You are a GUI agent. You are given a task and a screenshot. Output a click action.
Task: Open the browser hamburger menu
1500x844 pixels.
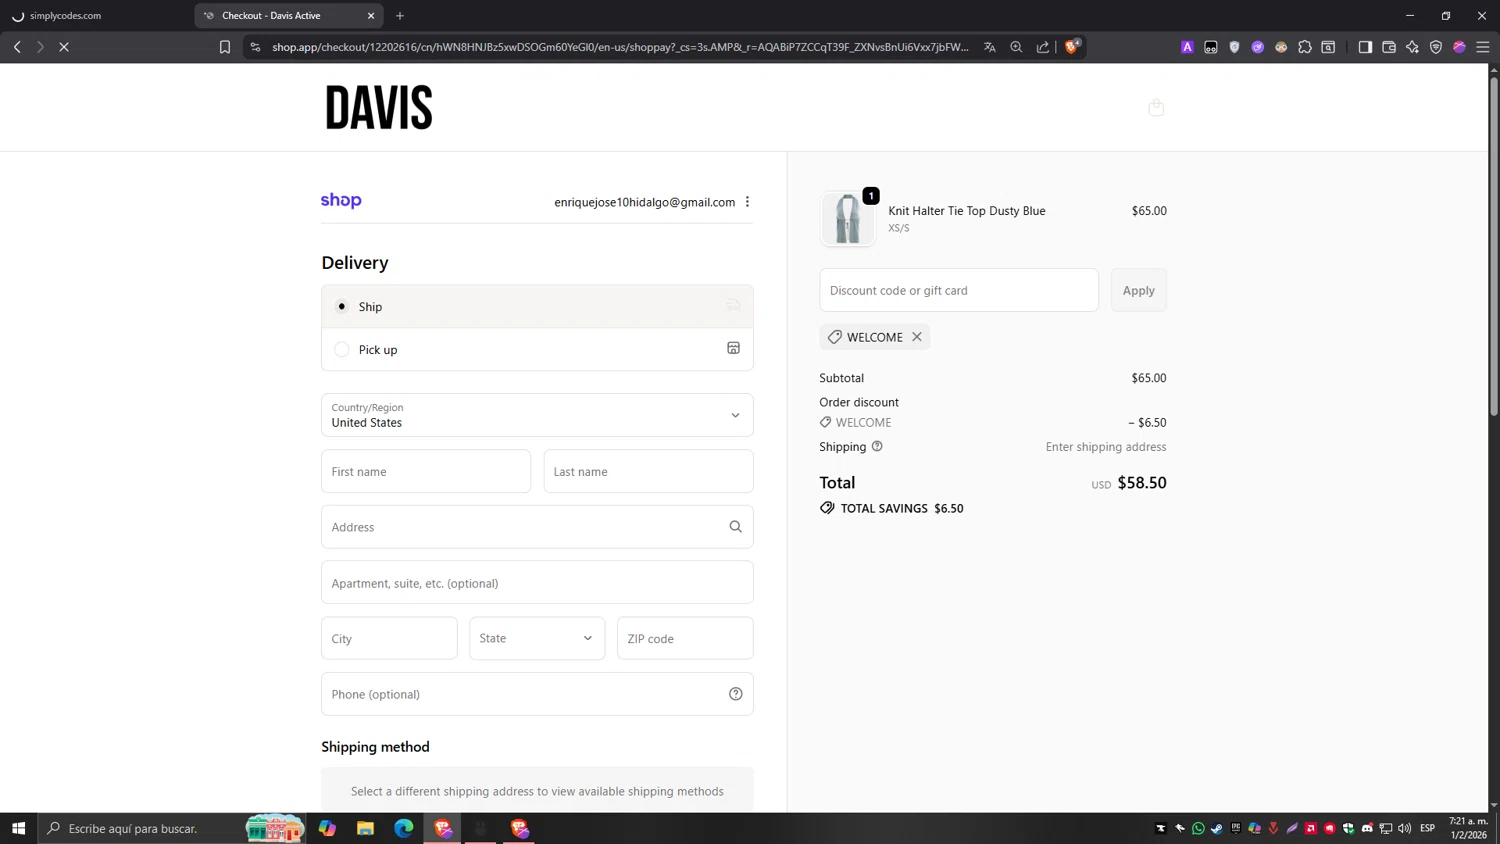point(1483,47)
